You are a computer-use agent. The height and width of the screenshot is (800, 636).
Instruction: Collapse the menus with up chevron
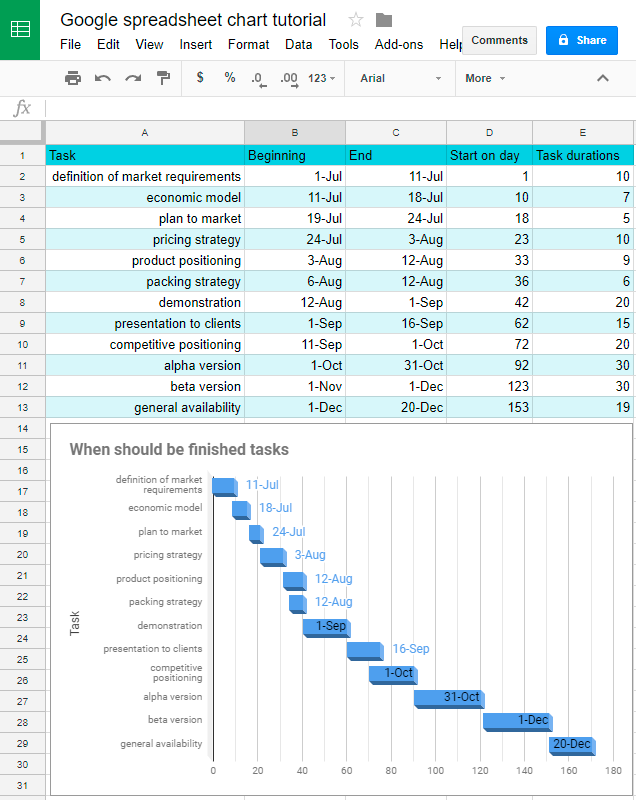pos(603,78)
